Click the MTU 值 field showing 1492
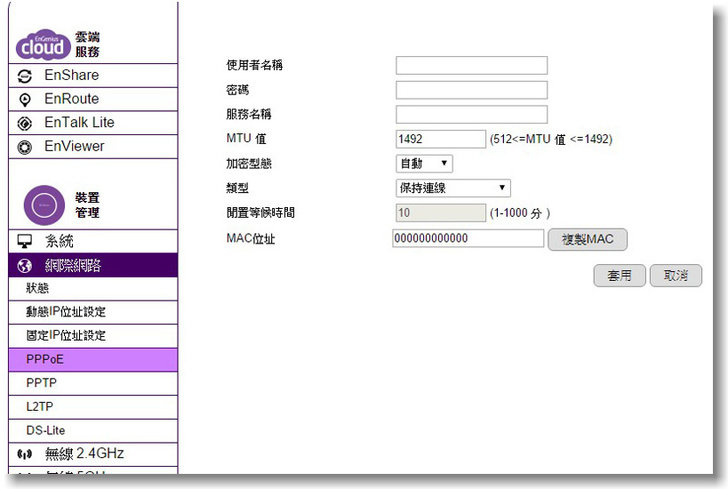728x489 pixels. (440, 139)
